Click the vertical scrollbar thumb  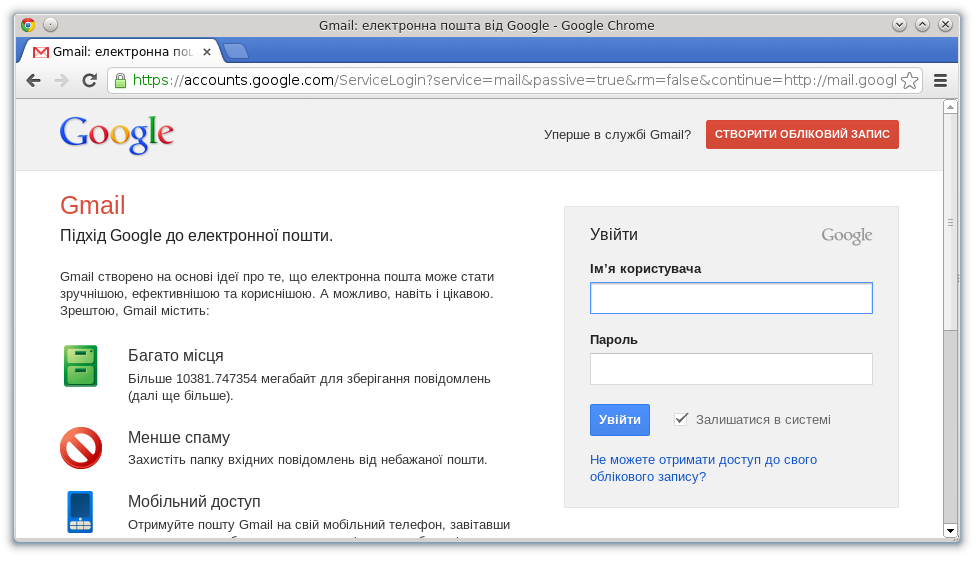951,223
